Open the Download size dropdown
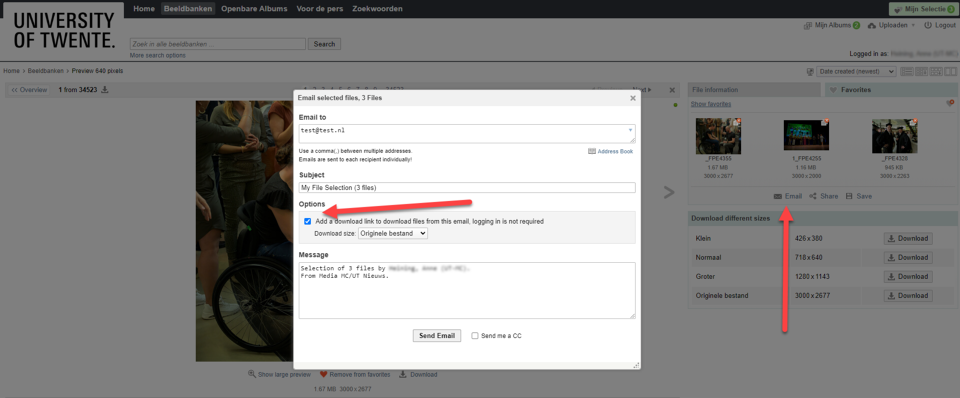The width and height of the screenshot is (960, 398). (x=392, y=233)
